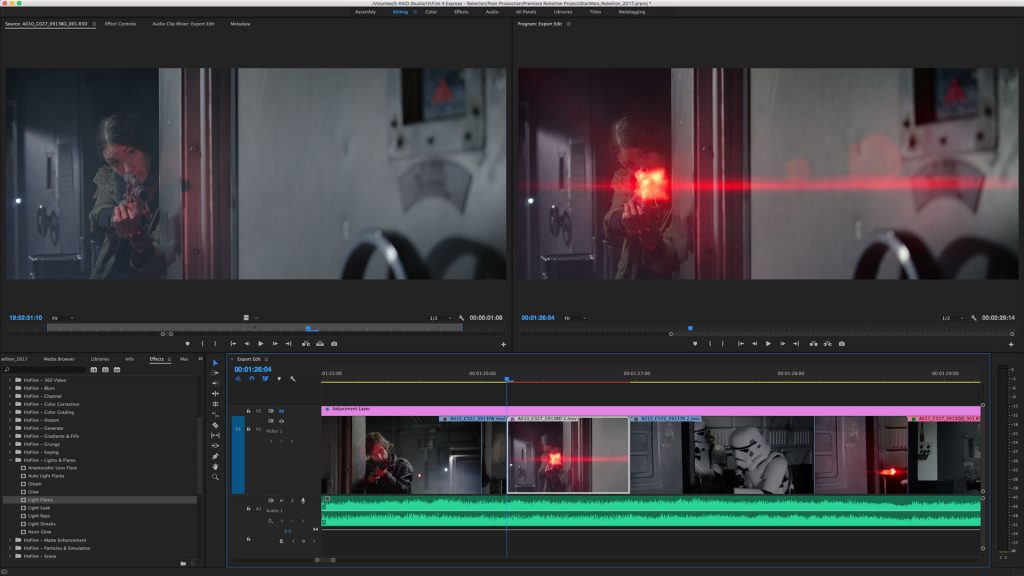Switch to the Color workspace tab
This screenshot has width=1024, height=576.
click(431, 12)
